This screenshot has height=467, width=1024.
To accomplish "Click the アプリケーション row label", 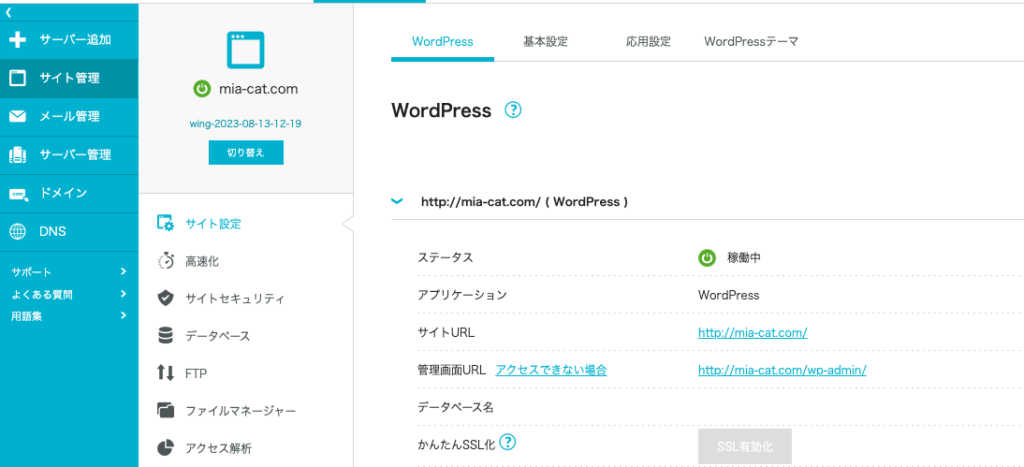I will [462, 295].
